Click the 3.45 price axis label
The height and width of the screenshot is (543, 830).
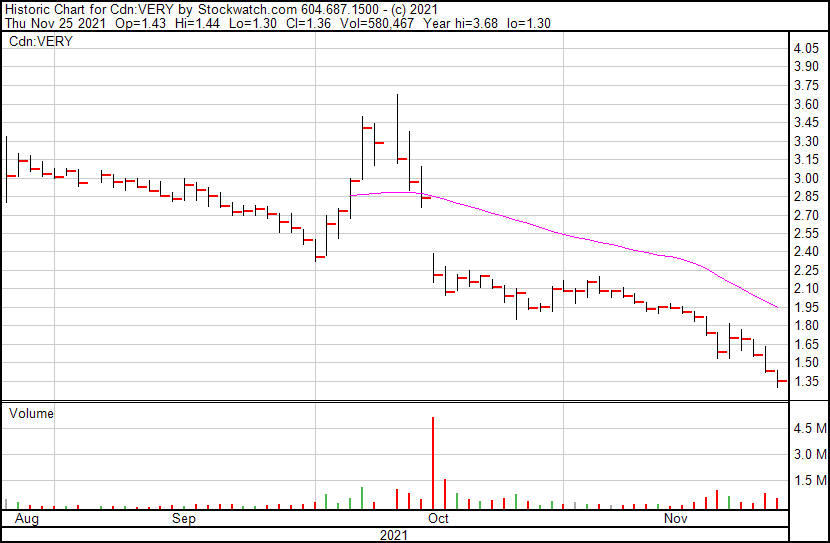coord(806,123)
